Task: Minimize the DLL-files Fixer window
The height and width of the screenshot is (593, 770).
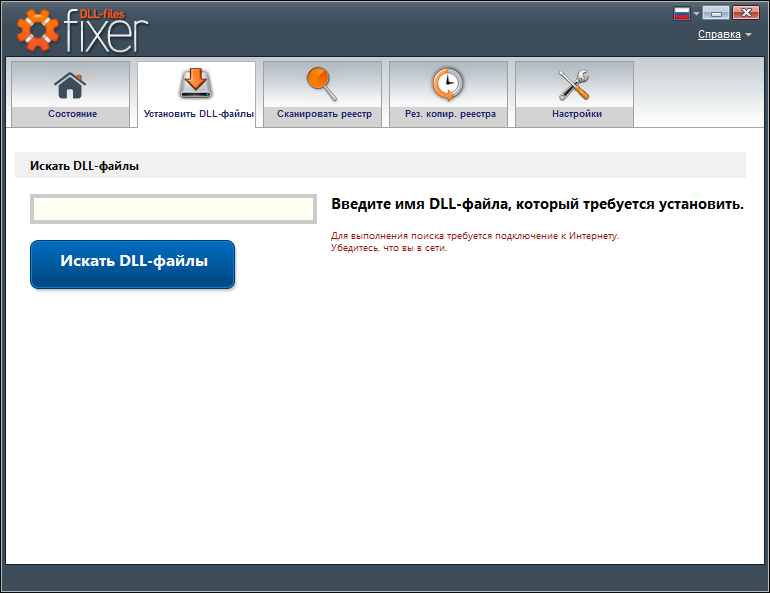Action: [715, 13]
